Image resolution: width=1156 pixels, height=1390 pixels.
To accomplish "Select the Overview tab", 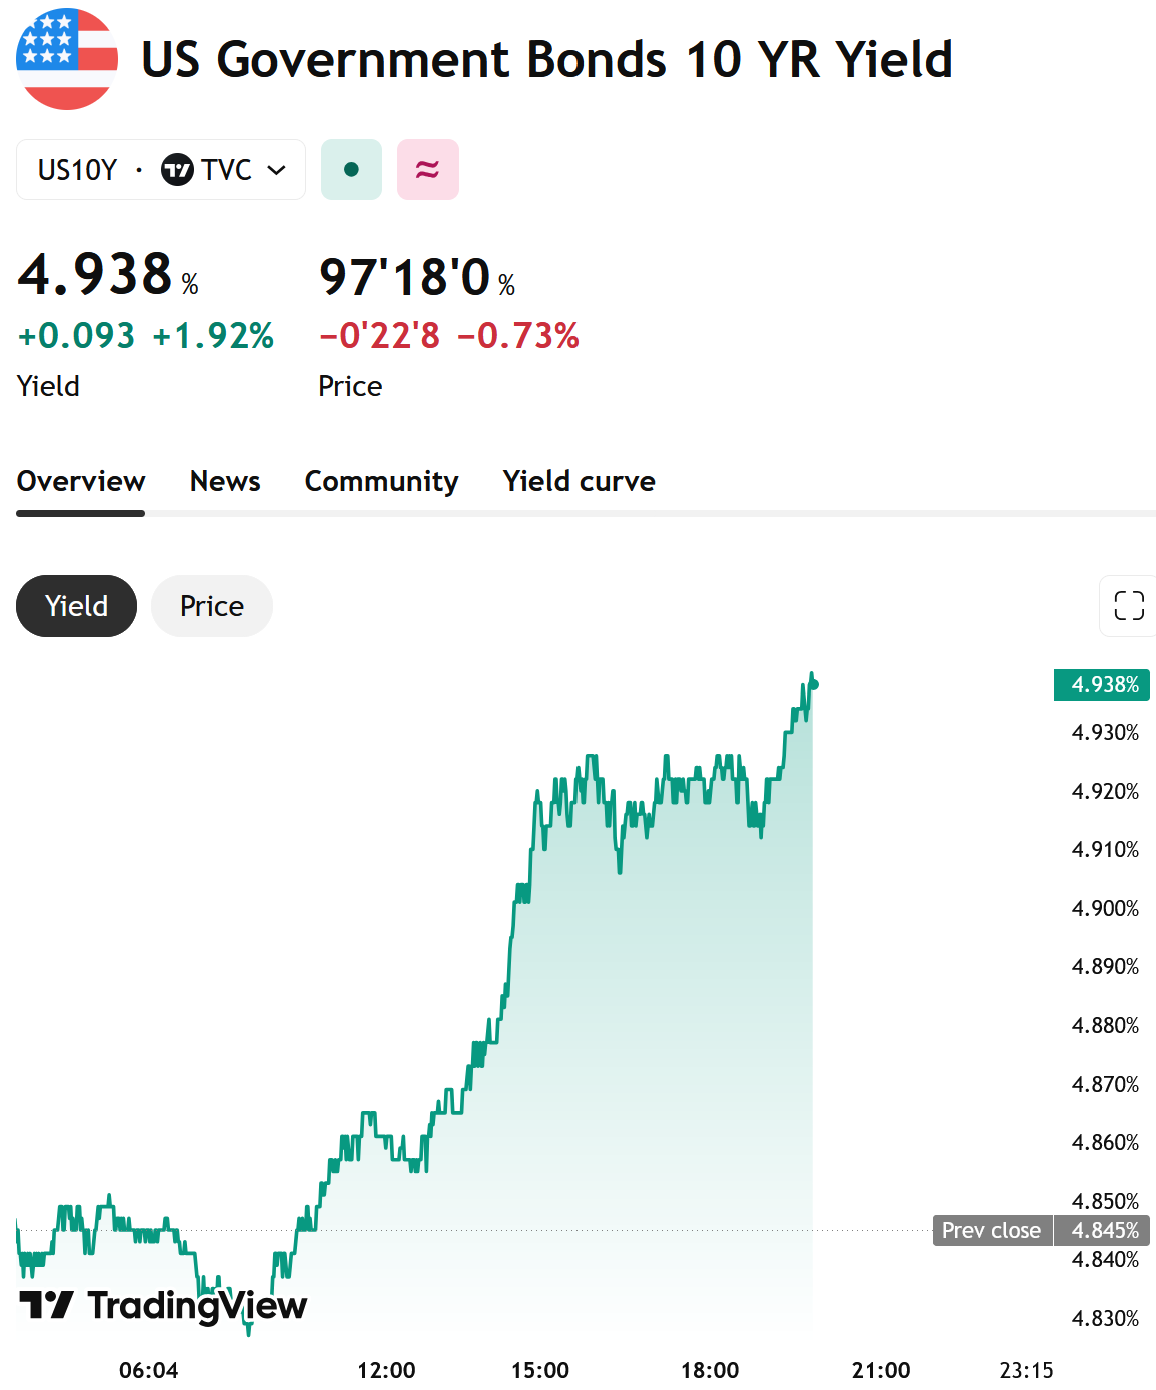I will (81, 481).
